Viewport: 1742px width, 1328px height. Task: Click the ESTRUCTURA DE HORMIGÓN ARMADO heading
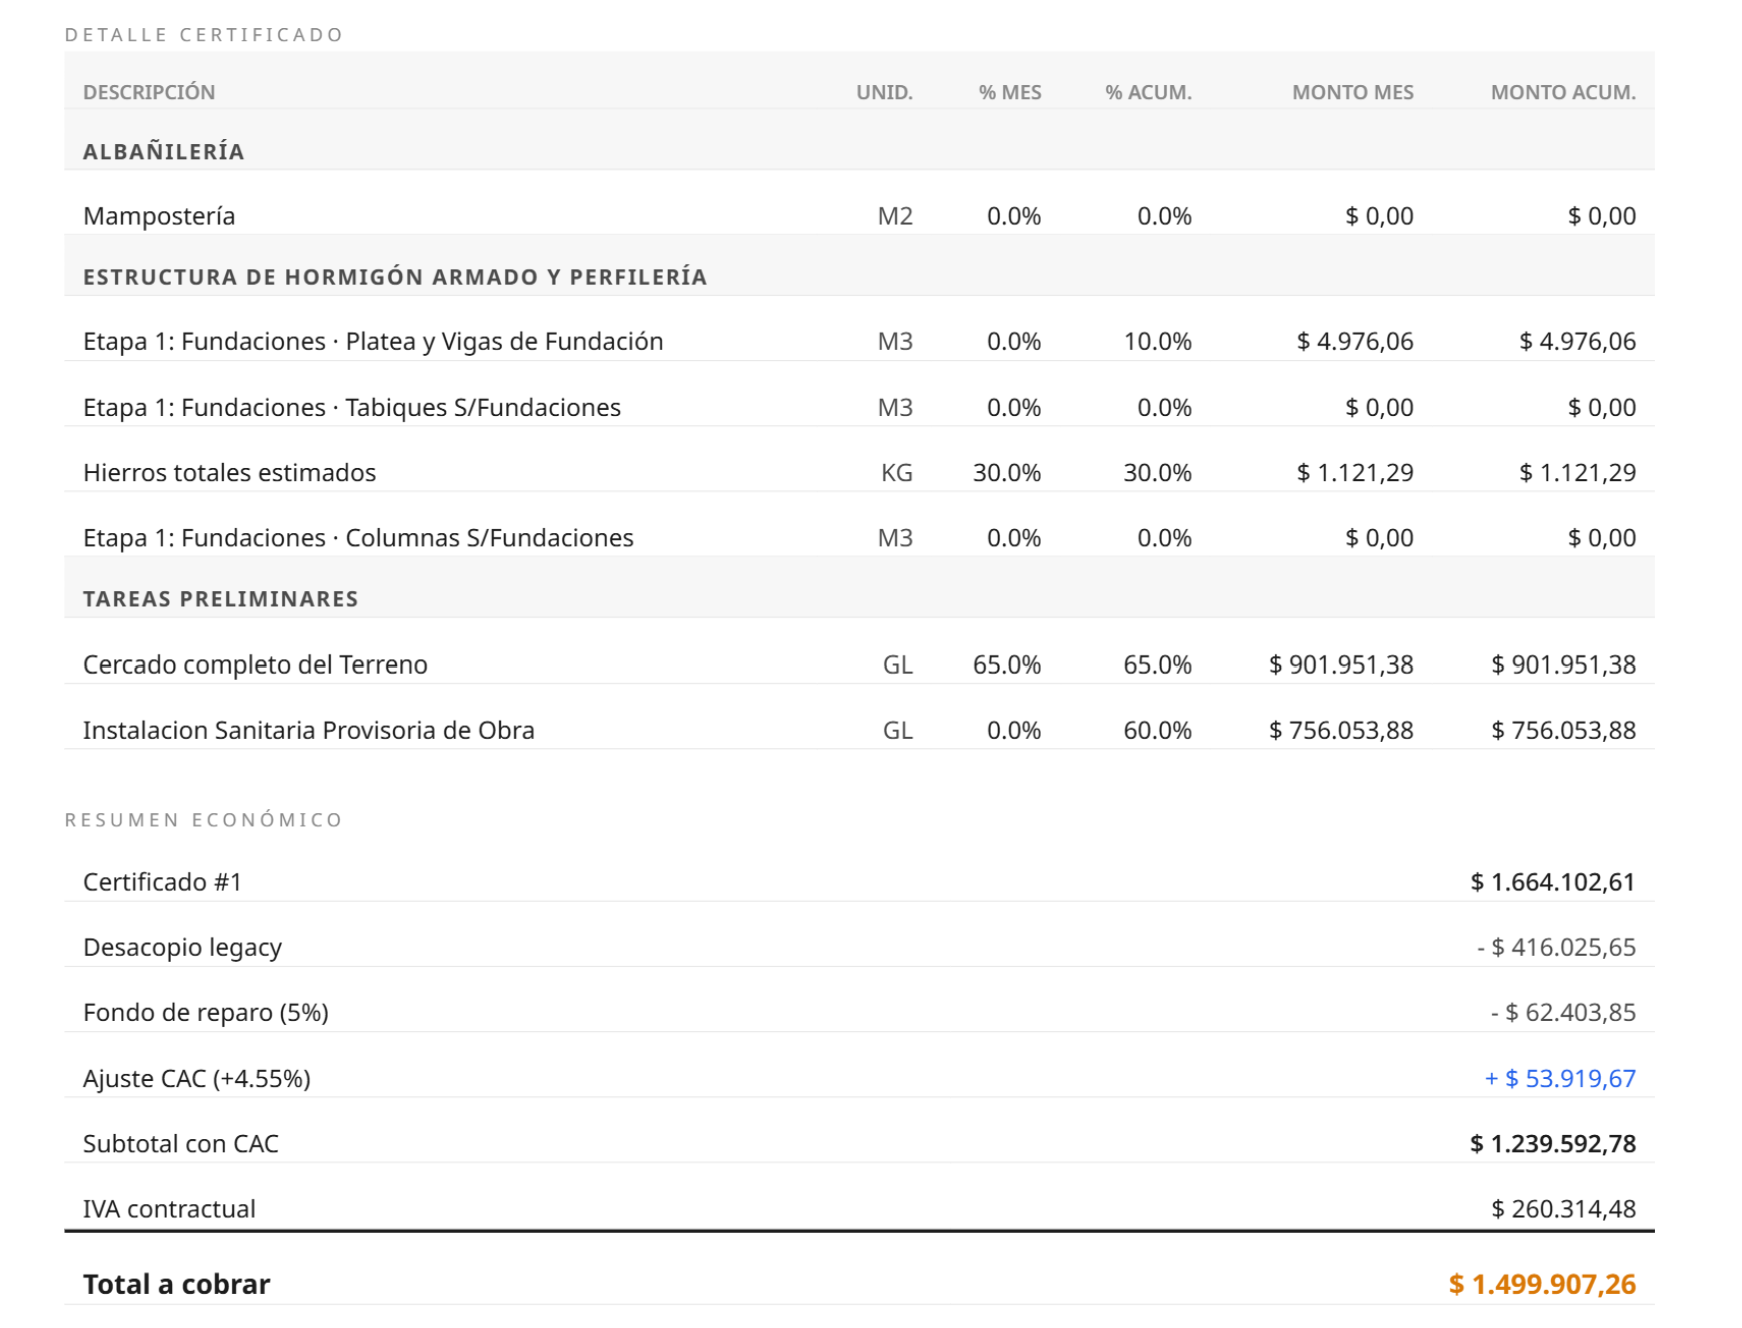(395, 277)
